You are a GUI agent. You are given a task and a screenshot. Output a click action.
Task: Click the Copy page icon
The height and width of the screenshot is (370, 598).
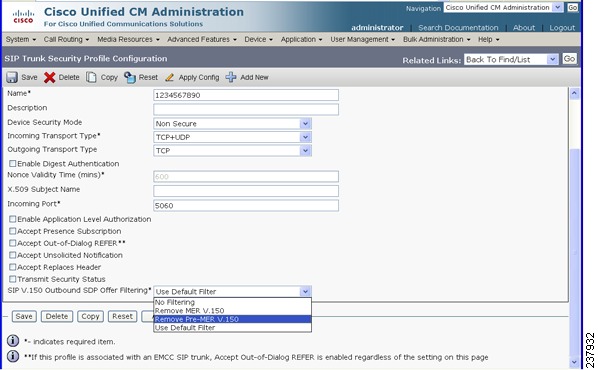point(91,77)
